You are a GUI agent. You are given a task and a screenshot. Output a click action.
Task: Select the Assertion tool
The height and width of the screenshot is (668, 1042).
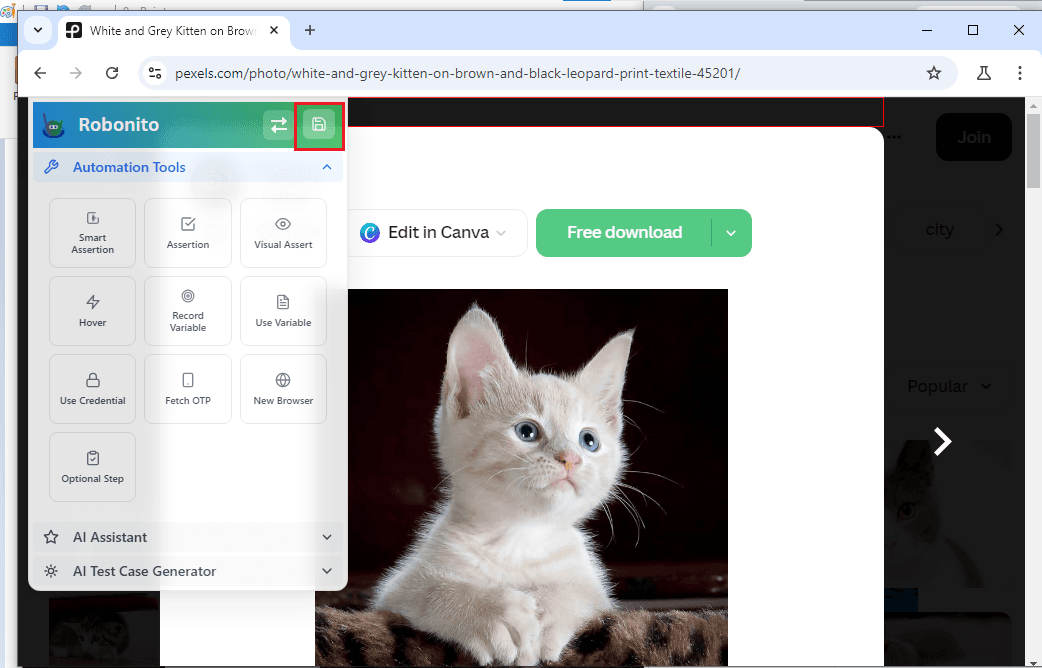(188, 233)
